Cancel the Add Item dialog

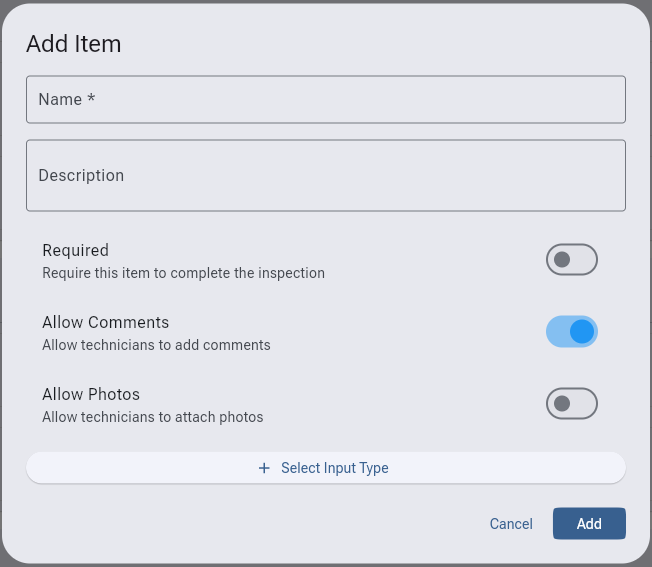[x=511, y=524]
